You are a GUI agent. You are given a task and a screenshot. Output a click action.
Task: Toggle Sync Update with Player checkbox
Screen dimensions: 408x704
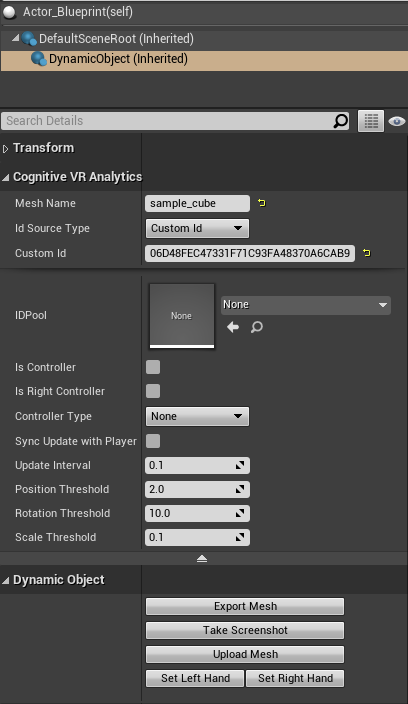click(153, 441)
